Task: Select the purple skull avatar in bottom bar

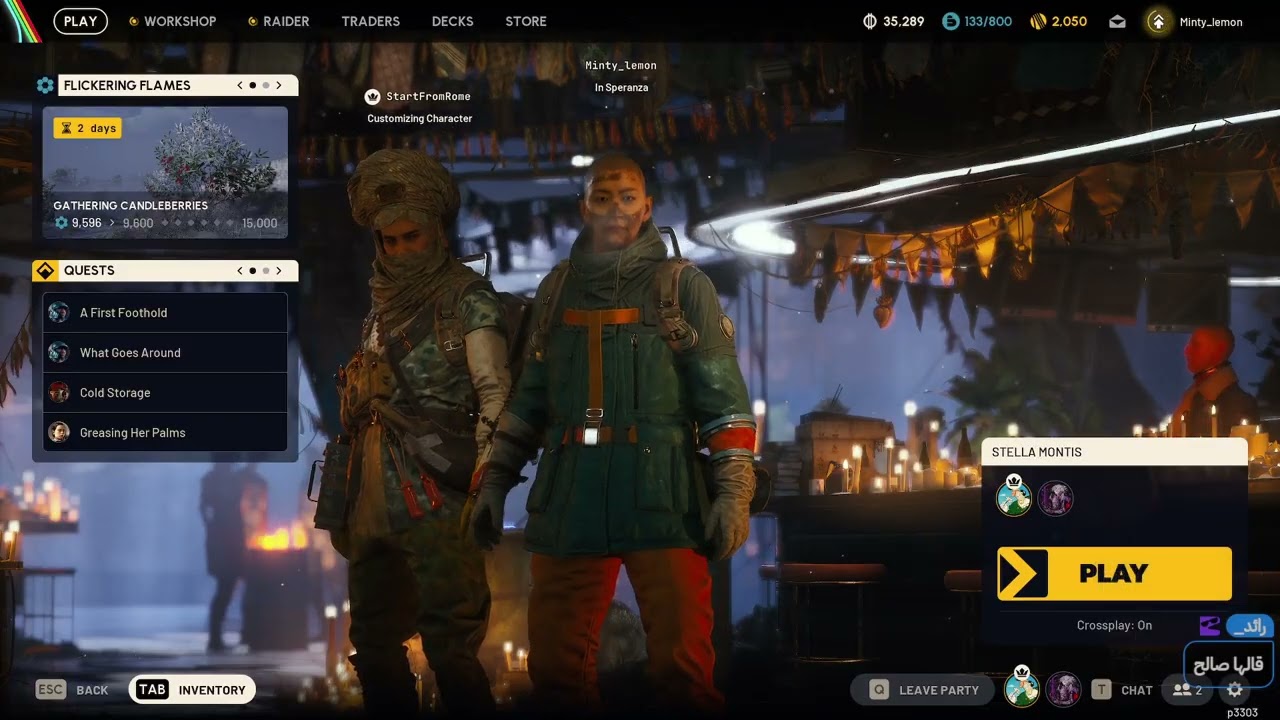Action: click(x=1063, y=689)
